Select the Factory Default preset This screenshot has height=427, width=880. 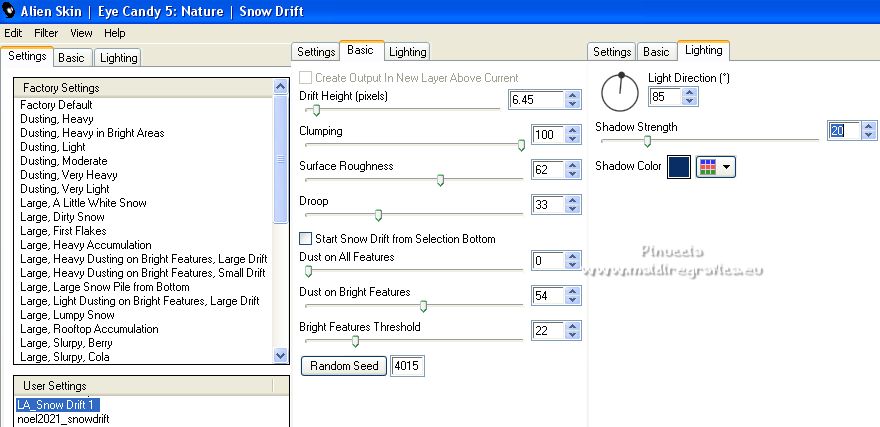[56, 105]
